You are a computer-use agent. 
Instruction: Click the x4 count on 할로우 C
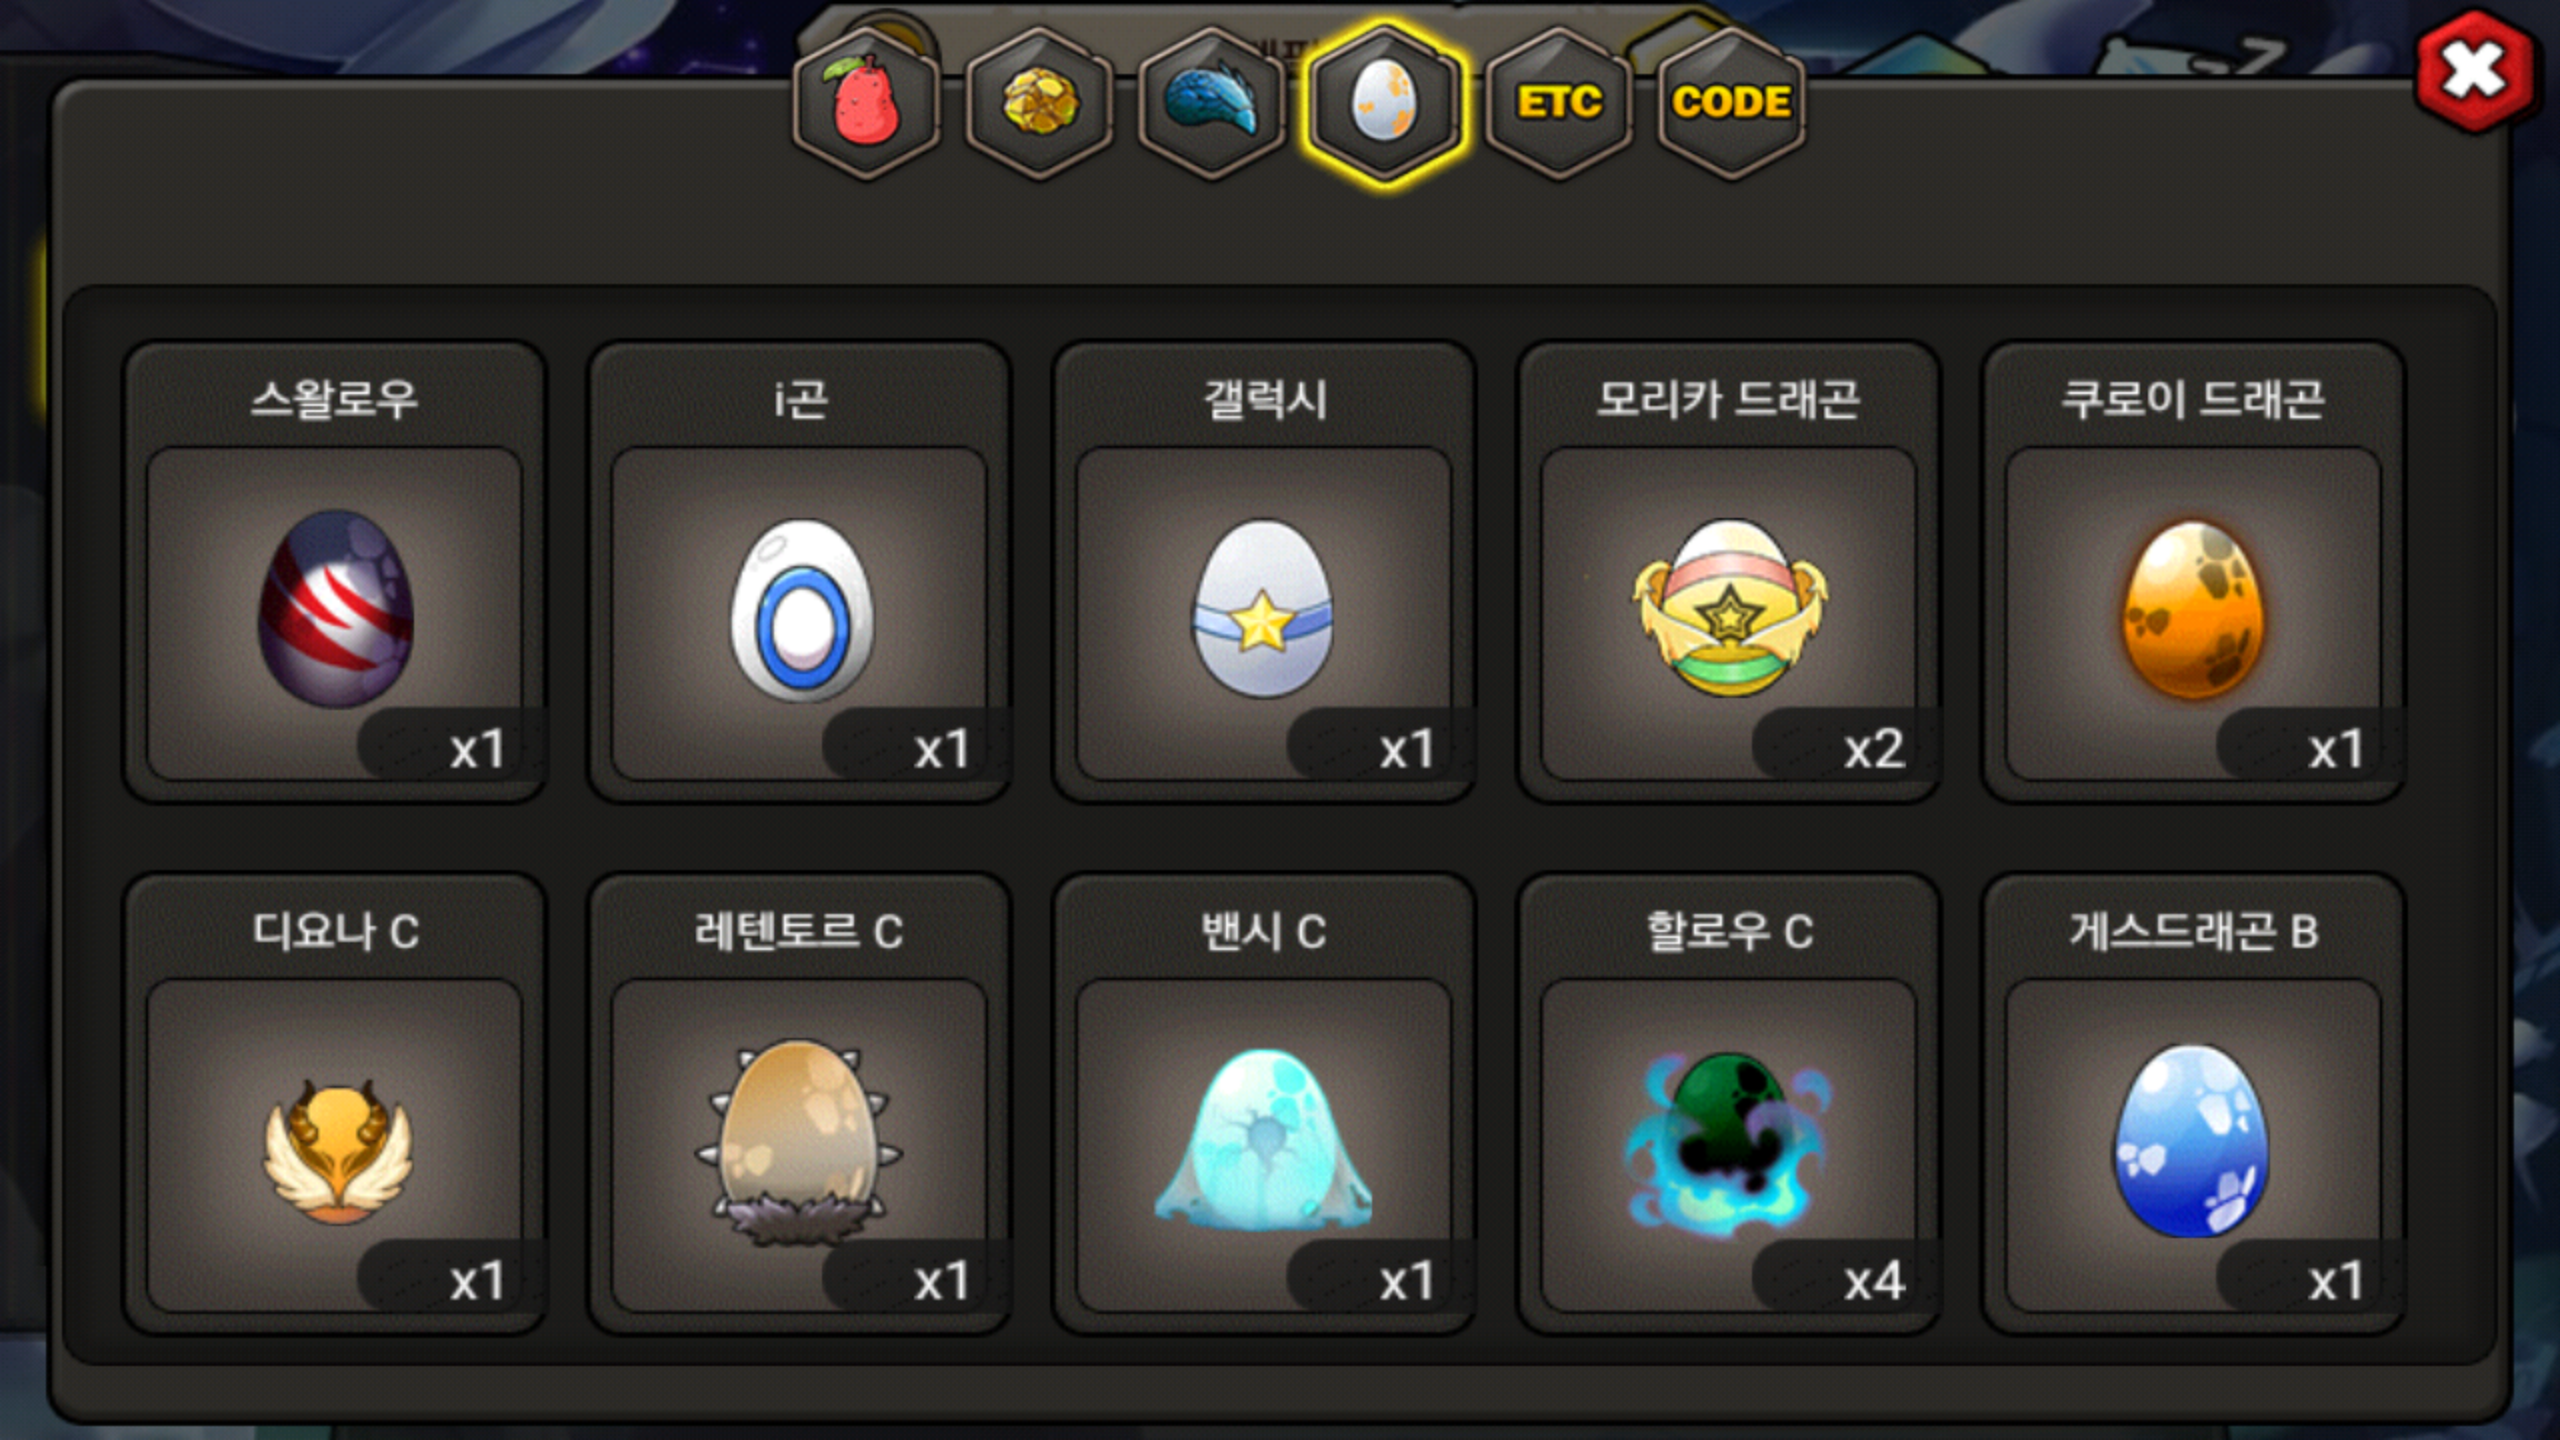[1874, 1280]
